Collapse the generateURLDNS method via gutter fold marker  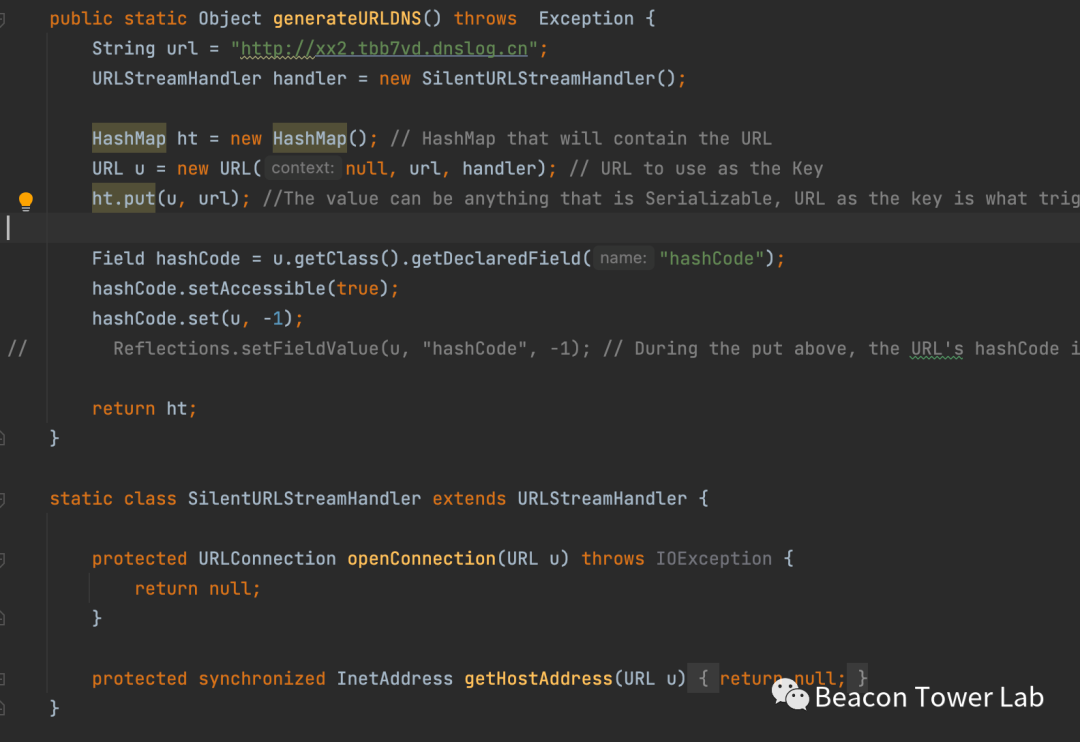(x=3, y=19)
